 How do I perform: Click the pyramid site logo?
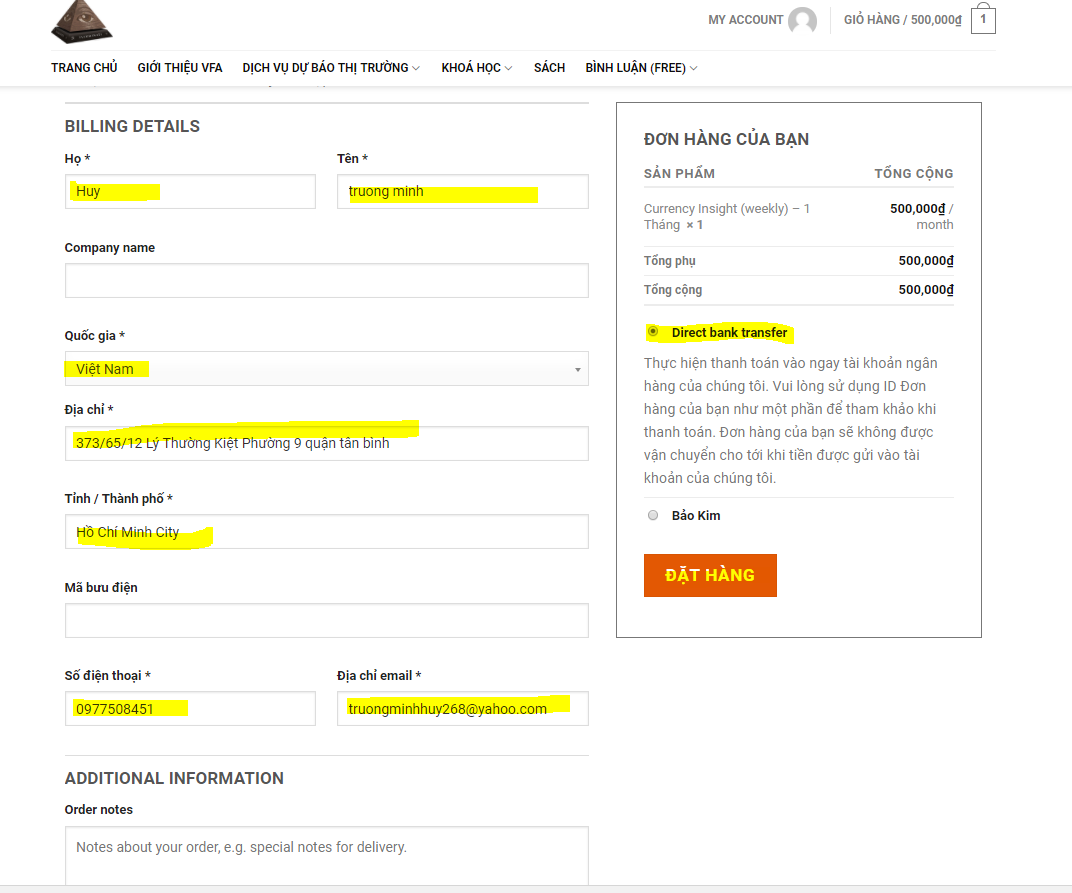click(82, 22)
